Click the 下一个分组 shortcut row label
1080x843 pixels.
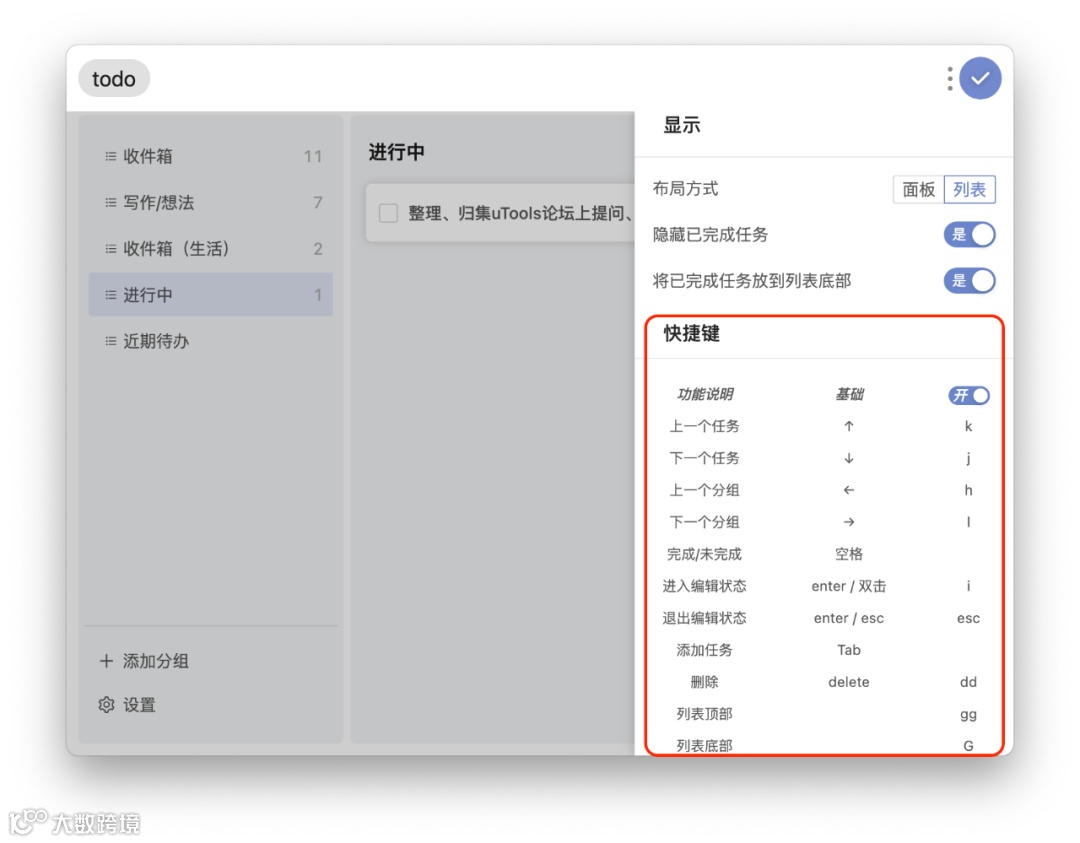[x=705, y=522]
